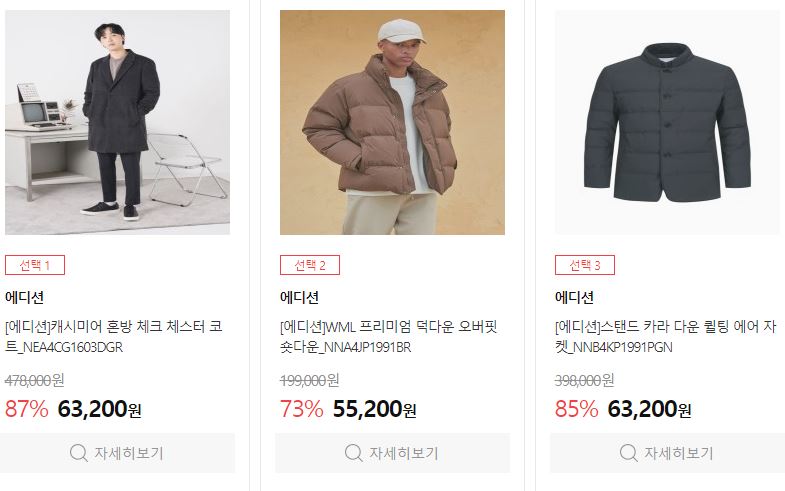Click magnifier icon under the brown puffer

coord(353,453)
